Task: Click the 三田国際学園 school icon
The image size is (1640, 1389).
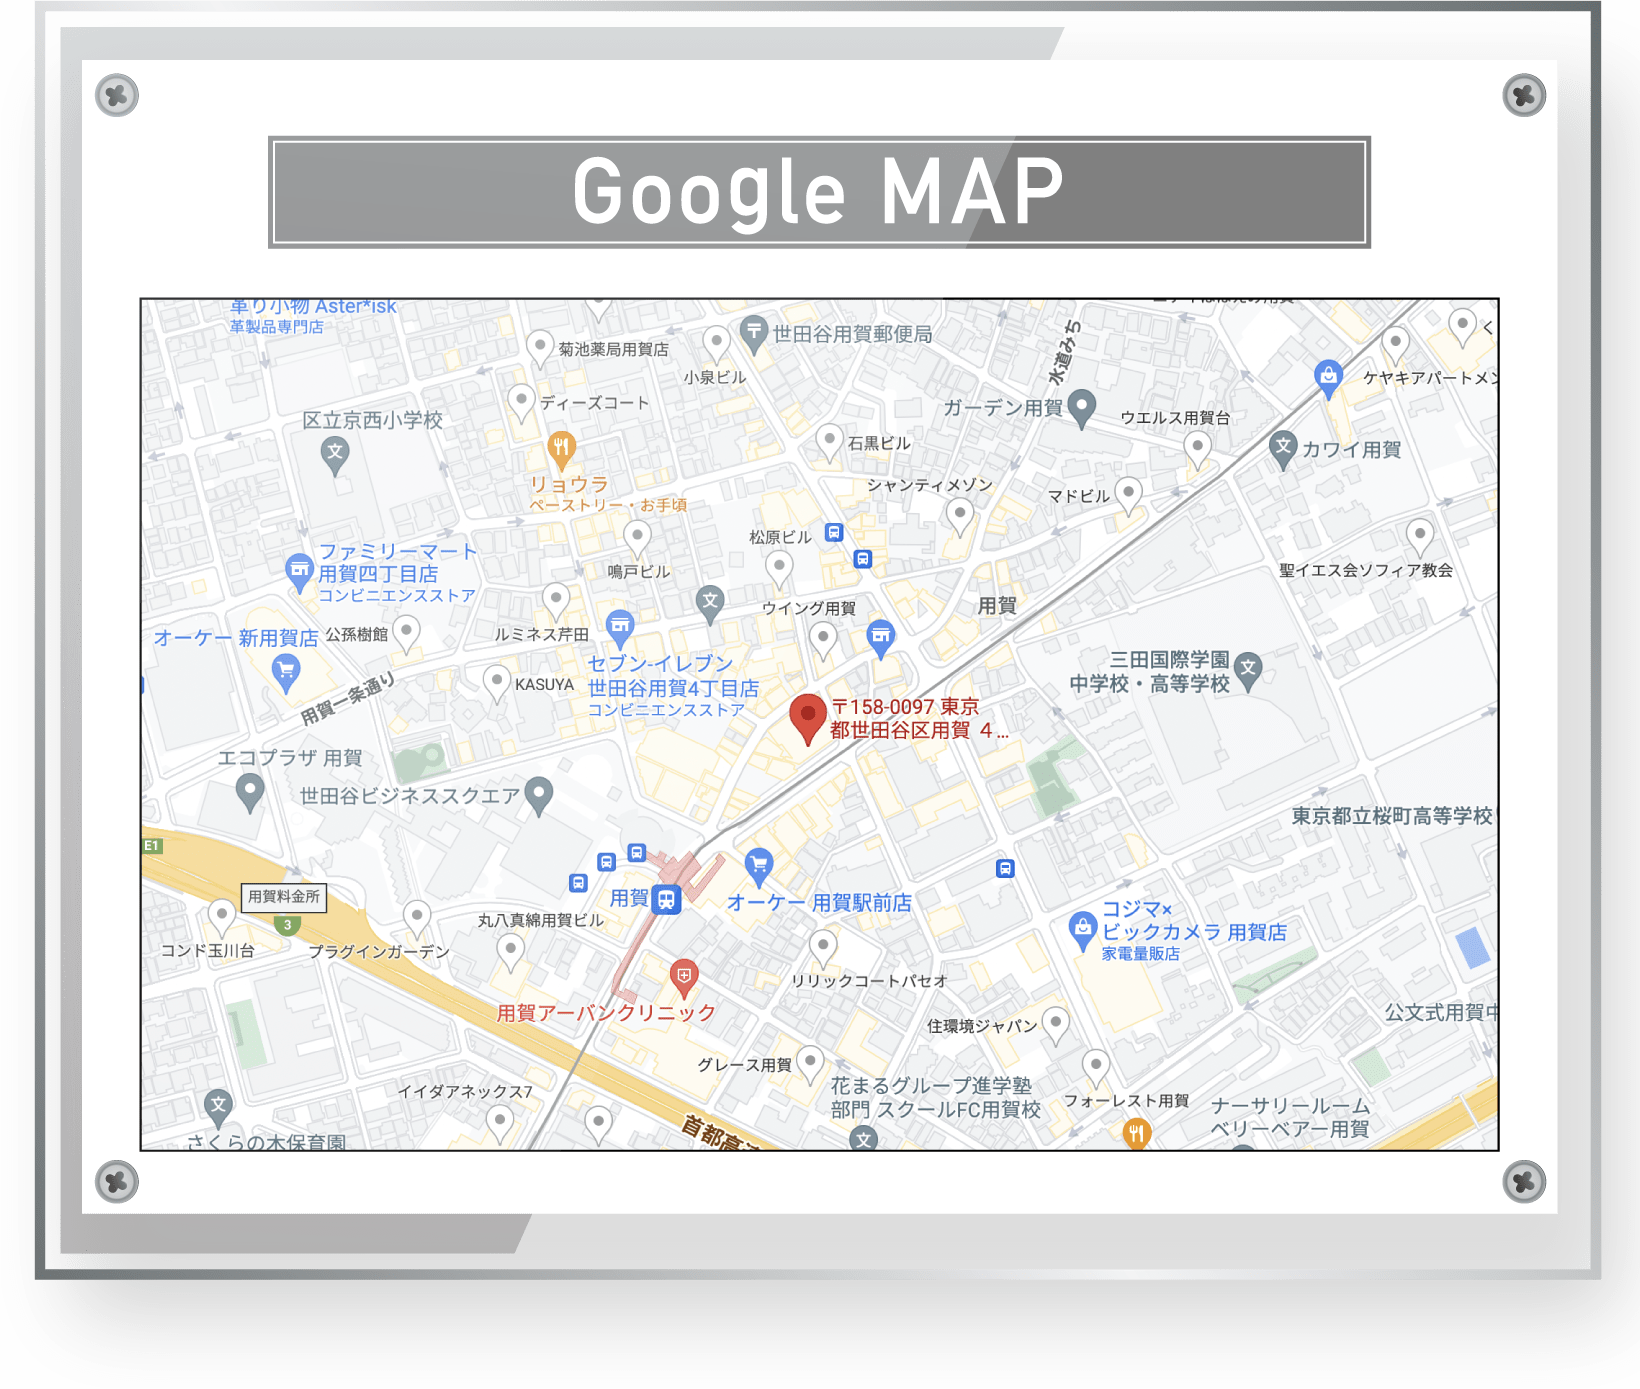Action: [x=1248, y=672]
